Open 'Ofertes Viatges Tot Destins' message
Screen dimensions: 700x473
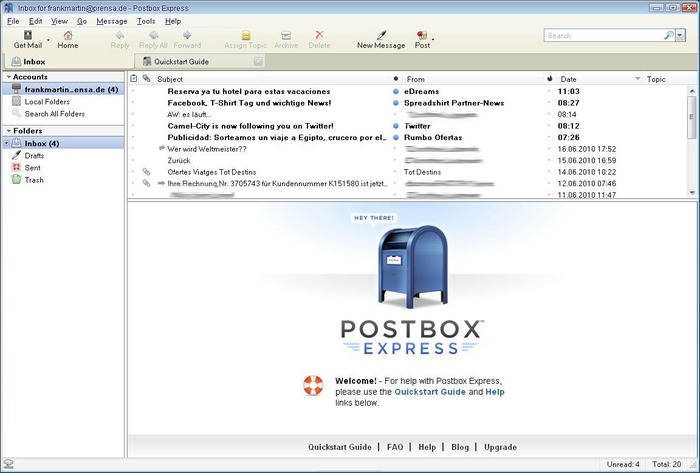coord(212,172)
